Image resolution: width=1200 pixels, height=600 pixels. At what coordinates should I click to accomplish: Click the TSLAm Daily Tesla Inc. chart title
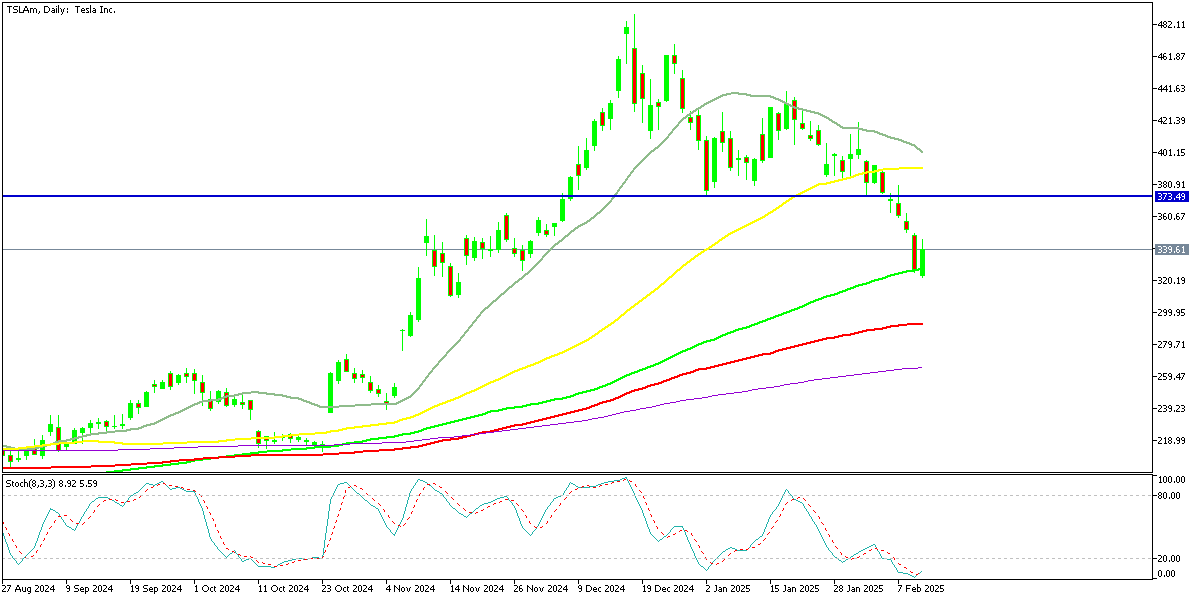tap(59, 9)
